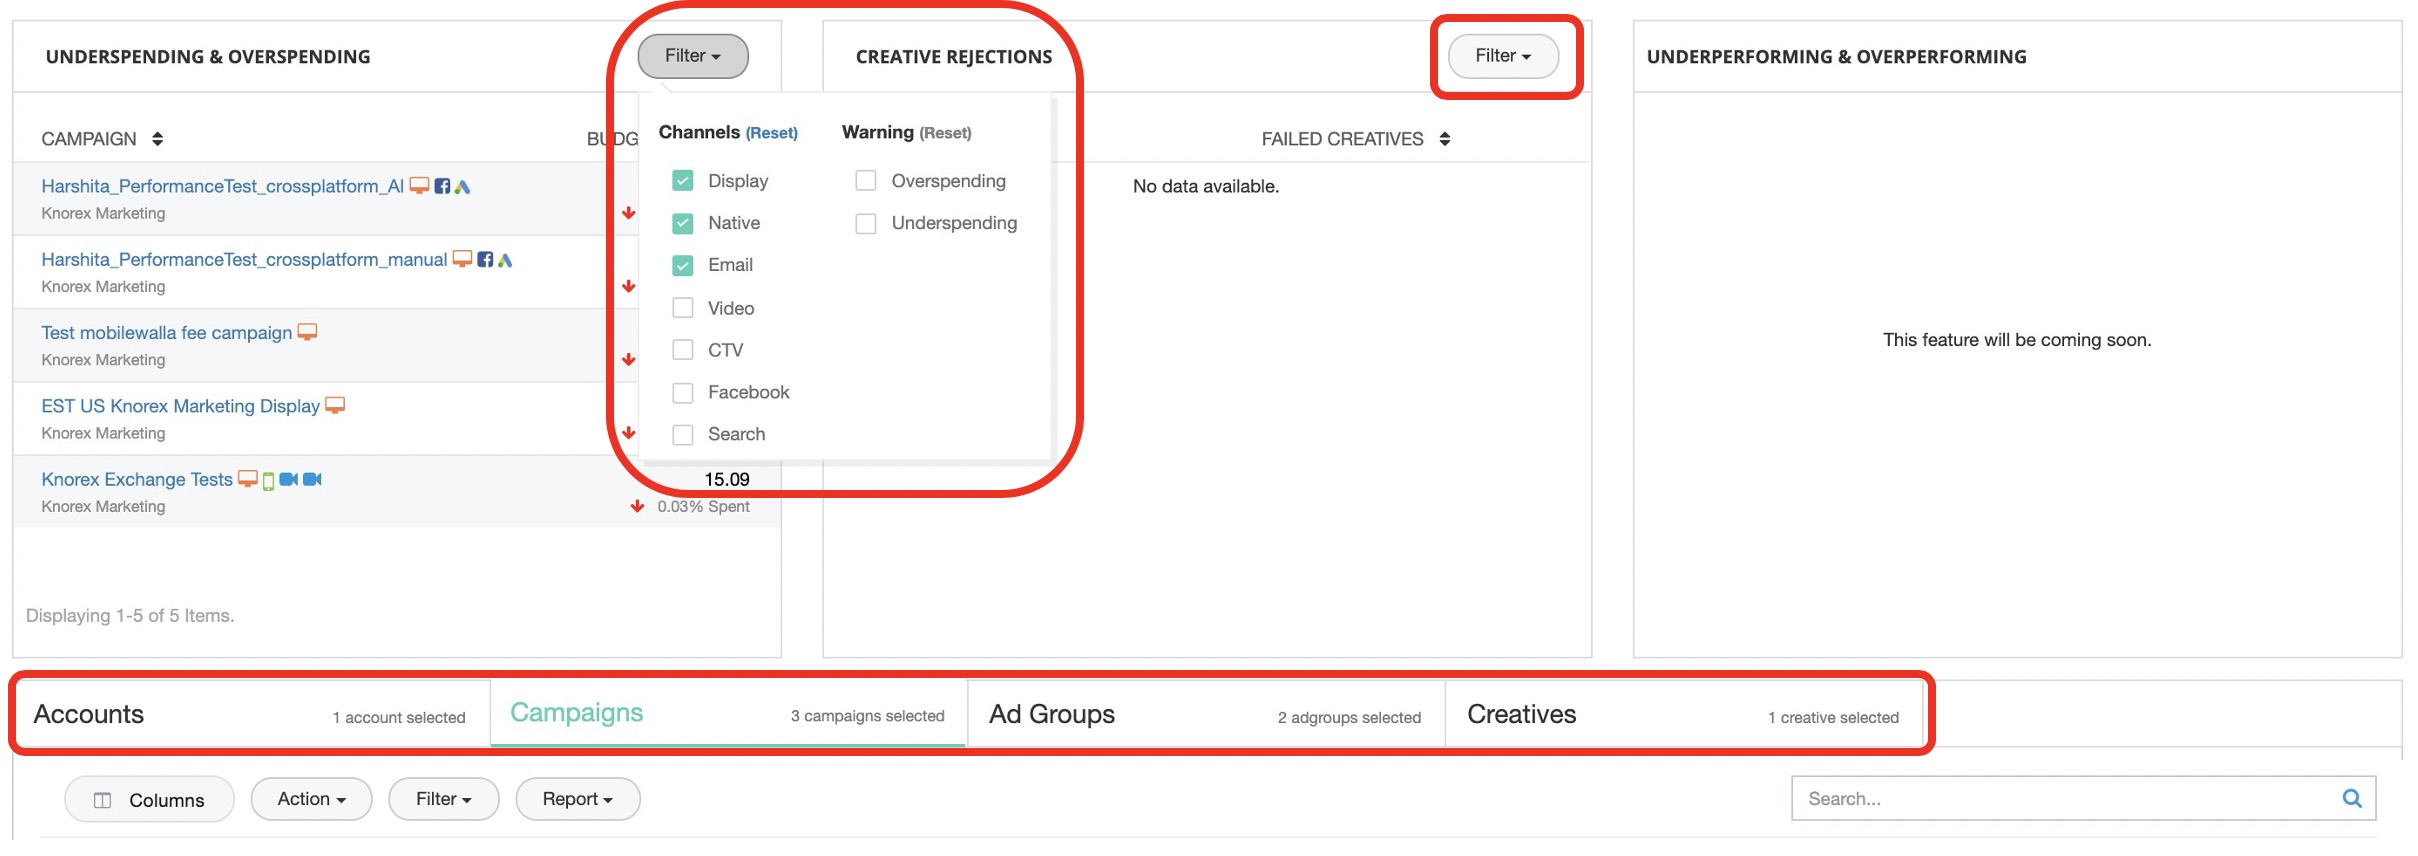This screenshot has width=2418, height=856.
Task: Uncheck the Display channel checkbox
Action: tap(683, 181)
